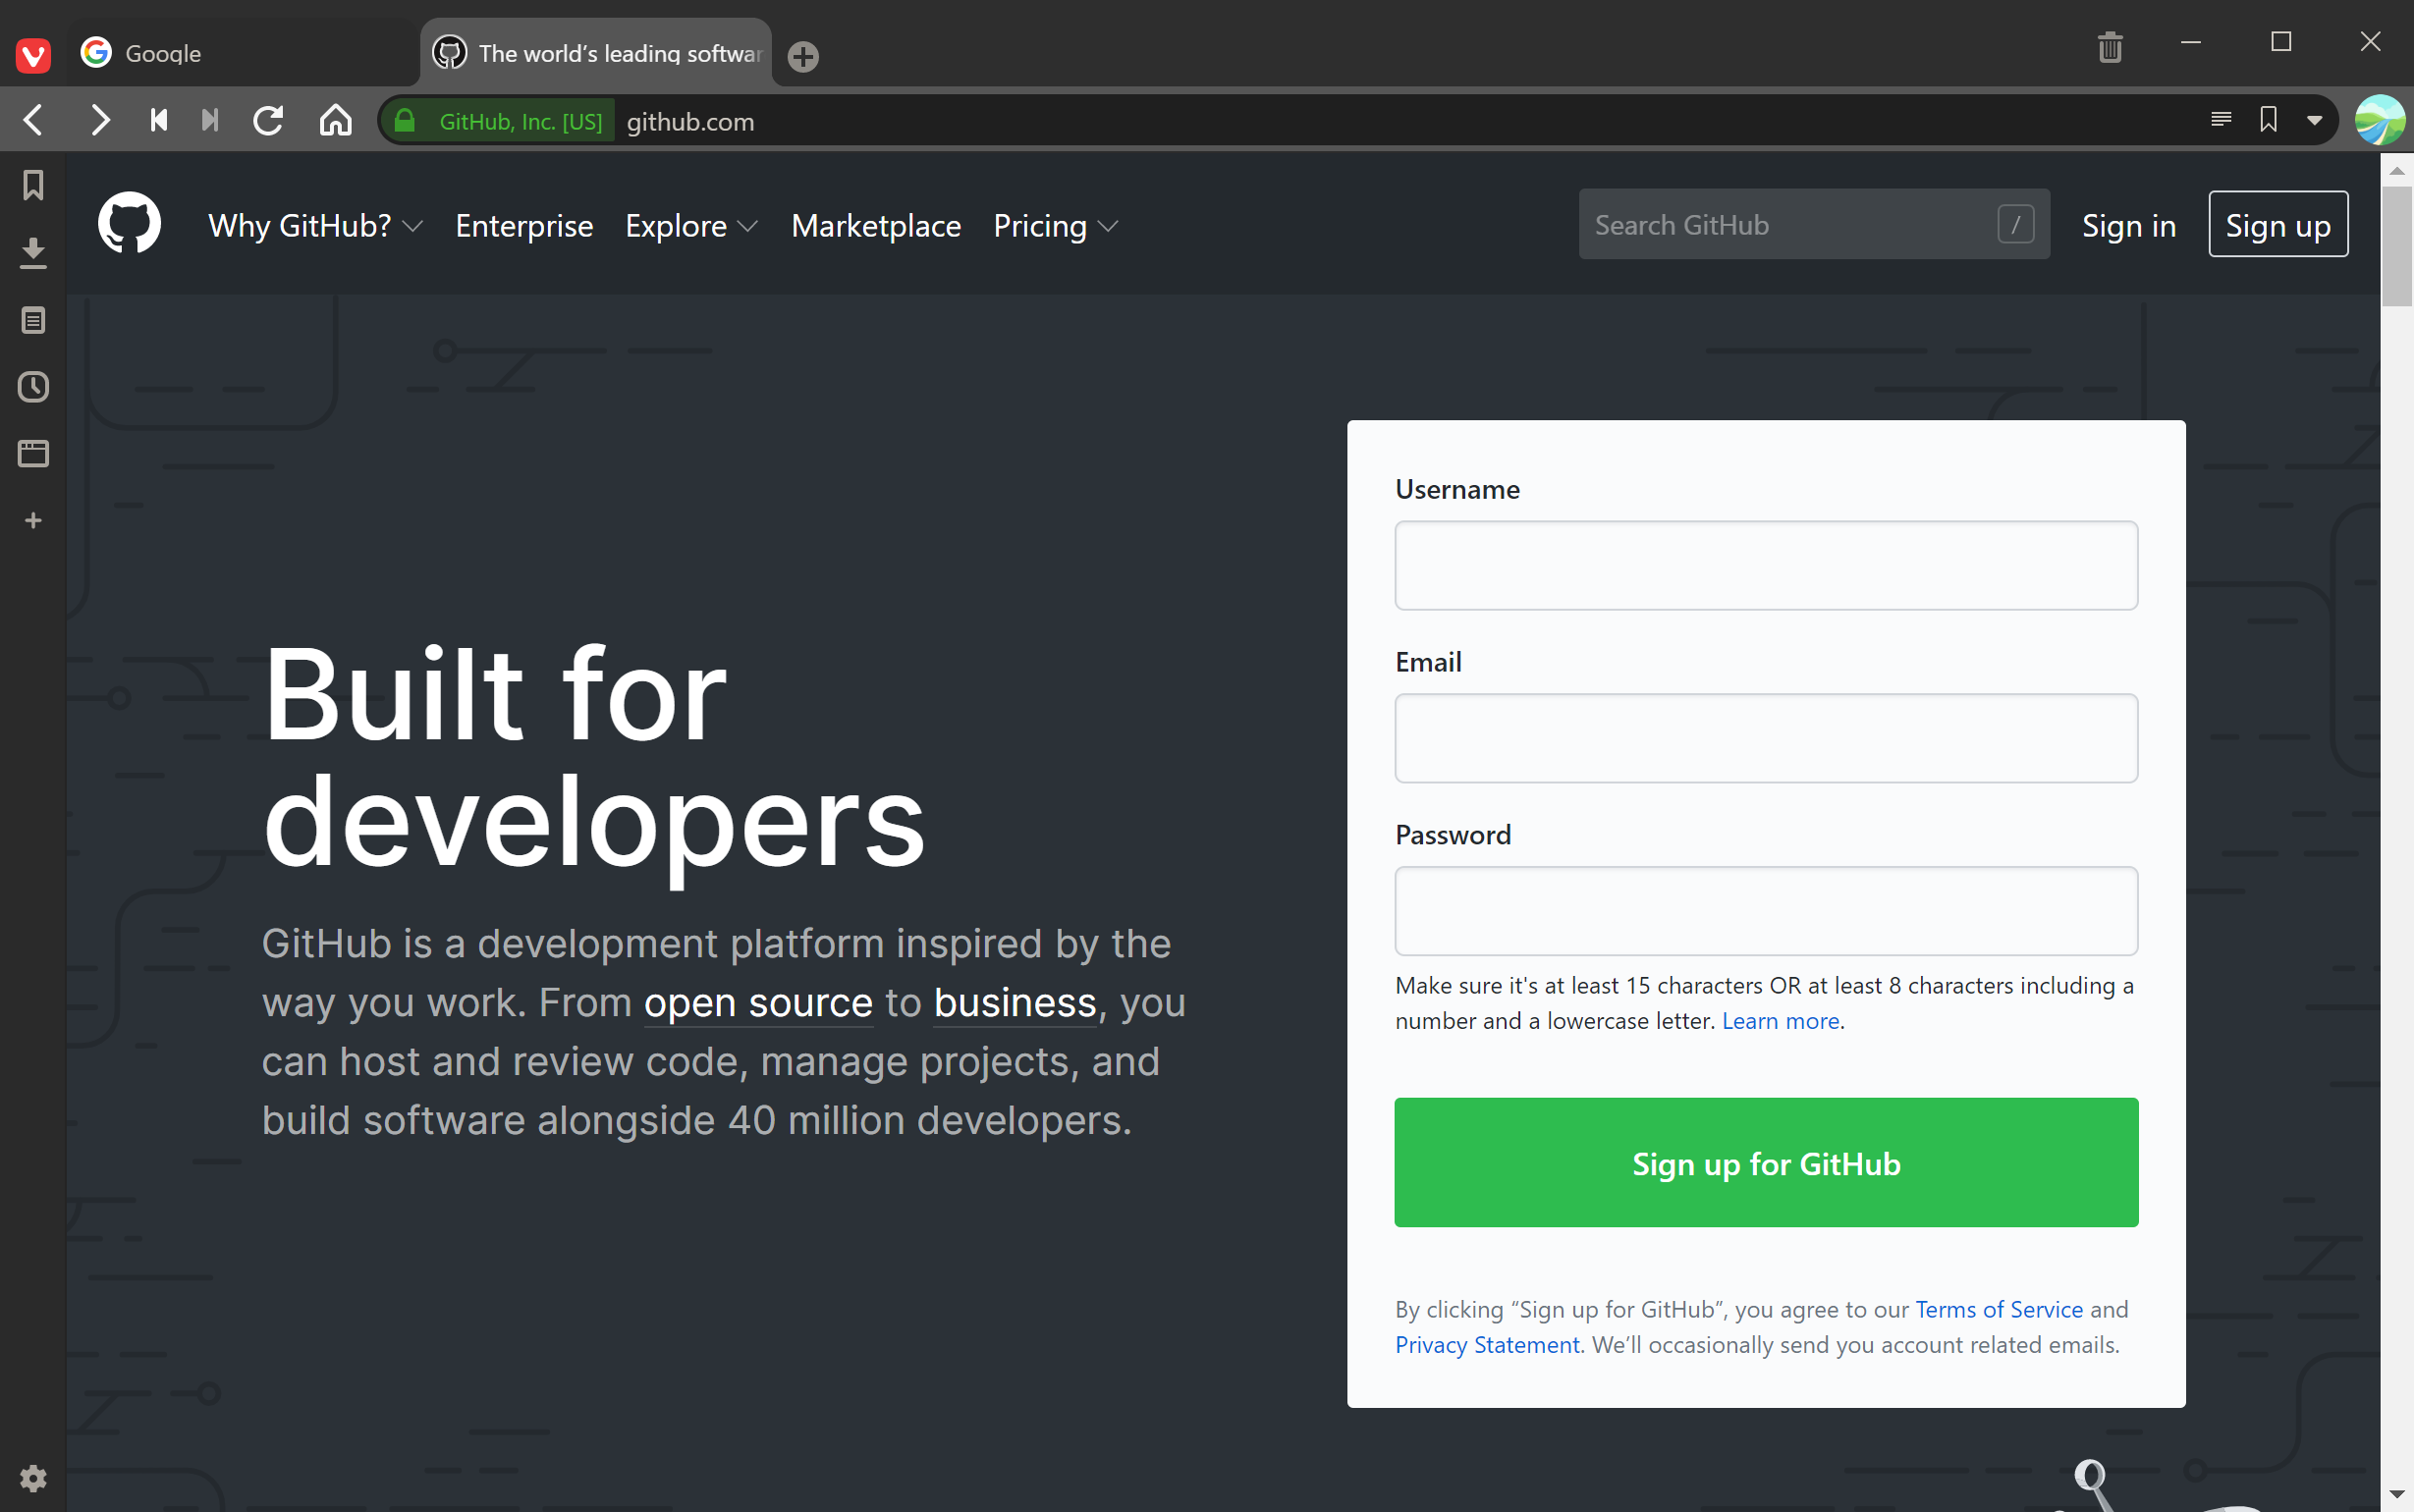
Task: Go to the browser home page
Action: [x=335, y=121]
